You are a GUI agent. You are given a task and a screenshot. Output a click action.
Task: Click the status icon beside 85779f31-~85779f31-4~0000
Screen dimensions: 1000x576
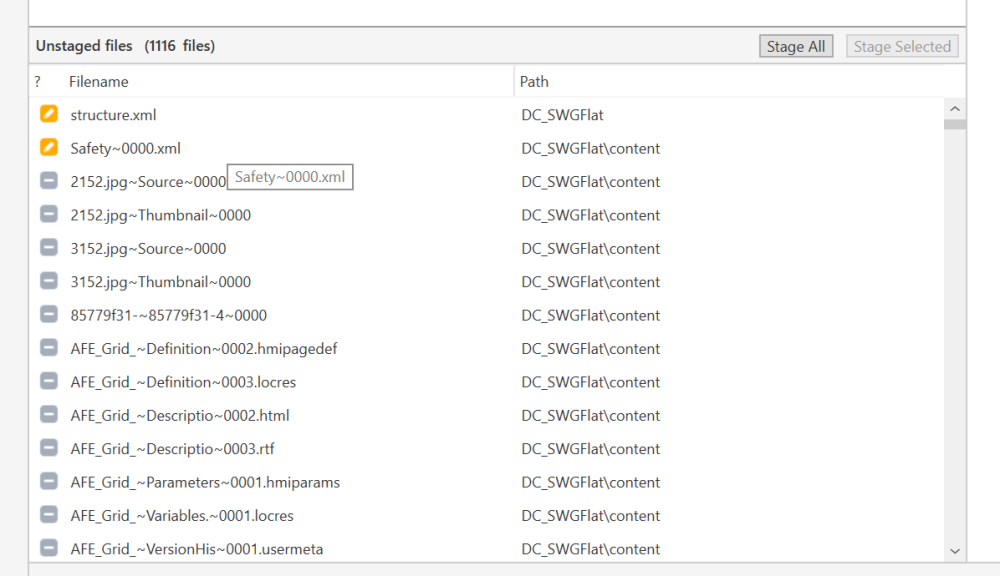(49, 315)
